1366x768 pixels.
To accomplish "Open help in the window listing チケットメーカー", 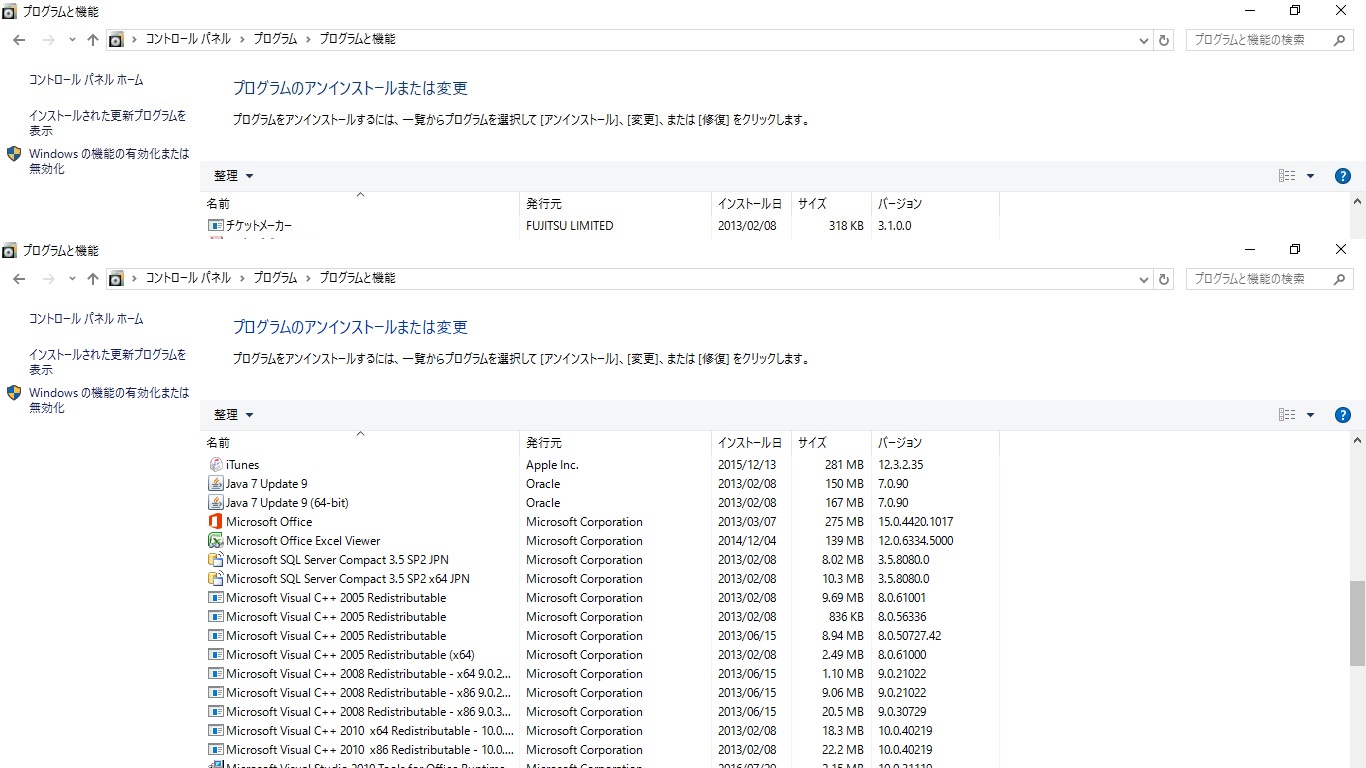I will point(1343,176).
